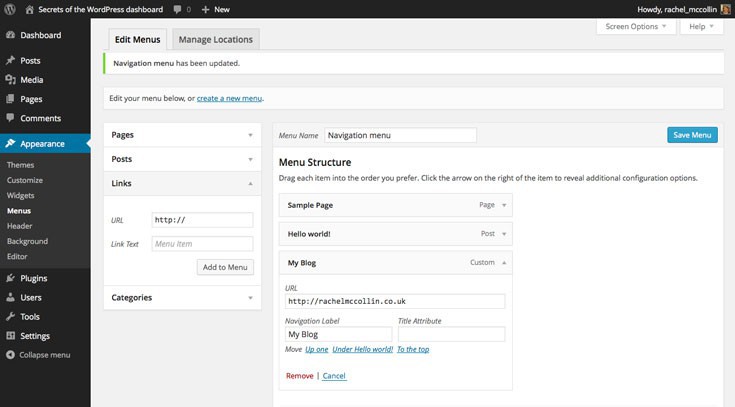Click the To the top link

pyautogui.click(x=413, y=349)
